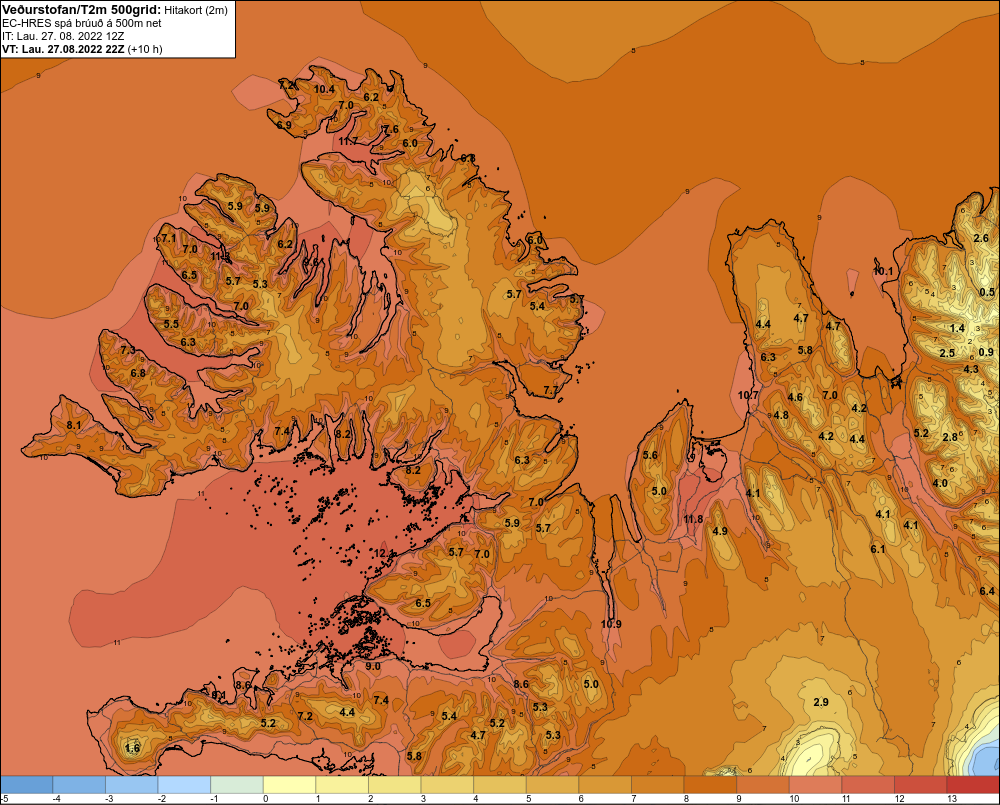Click temperature value 11.7 on the map
The image size is (1000, 805).
click(348, 142)
